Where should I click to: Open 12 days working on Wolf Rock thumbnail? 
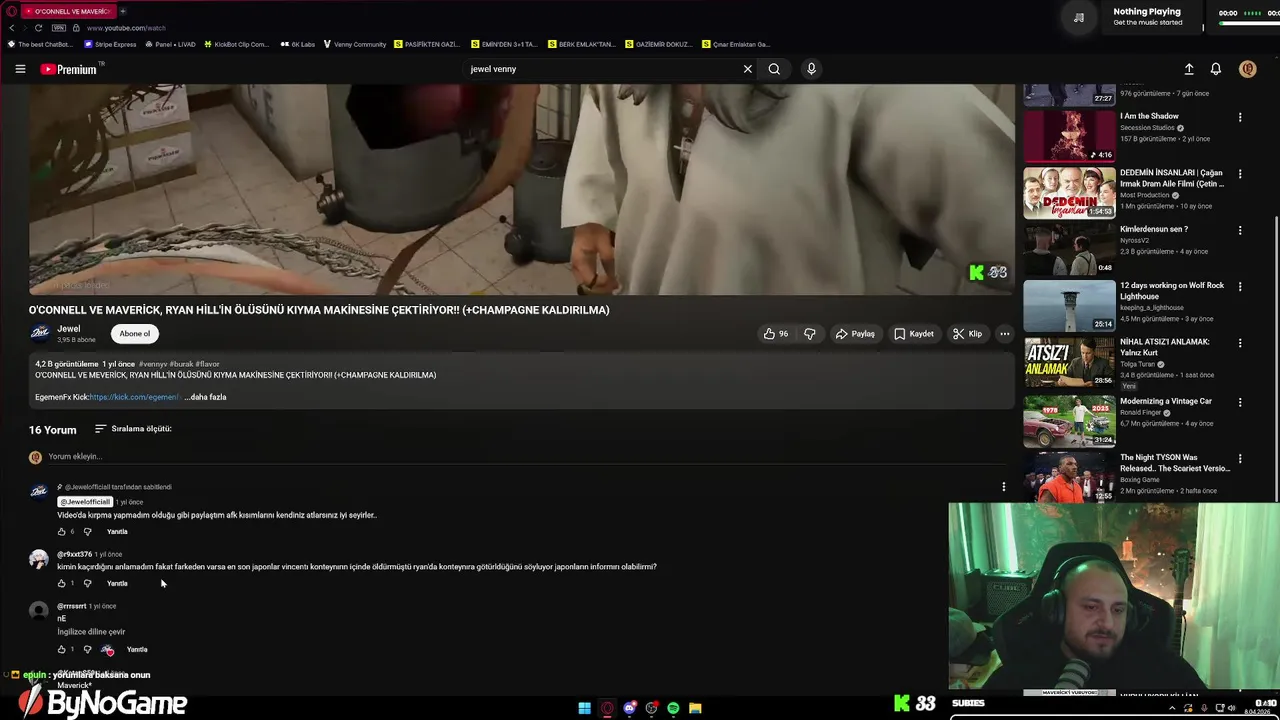point(1069,306)
